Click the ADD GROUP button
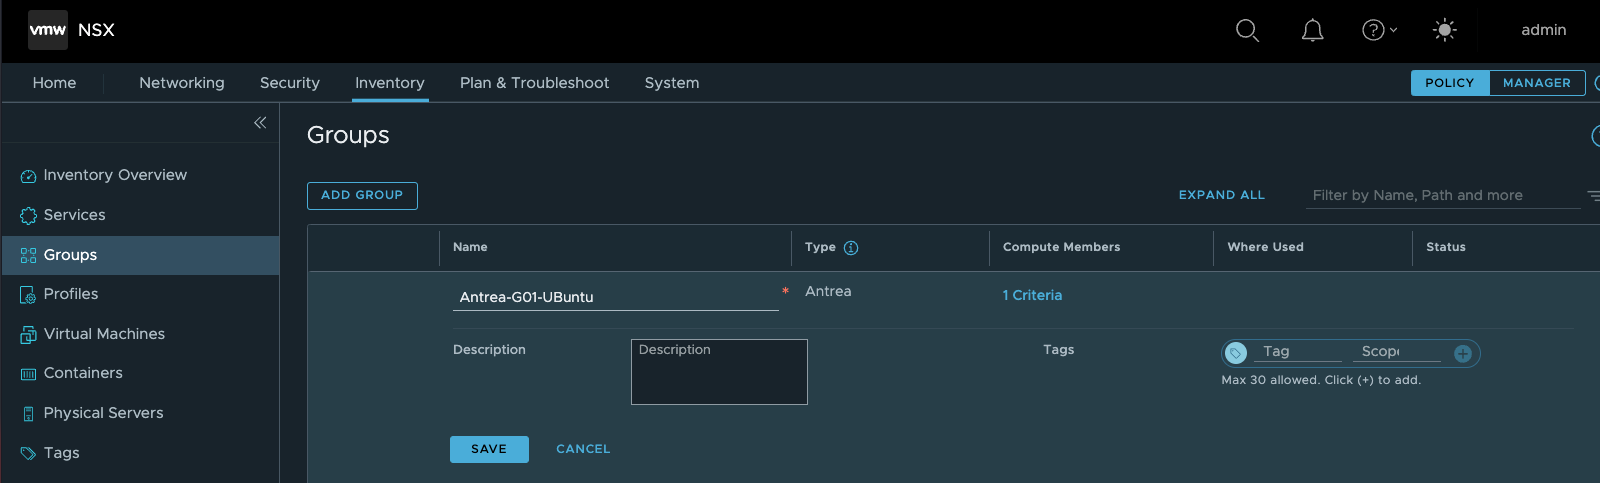Viewport: 1600px width, 483px height. tap(362, 196)
